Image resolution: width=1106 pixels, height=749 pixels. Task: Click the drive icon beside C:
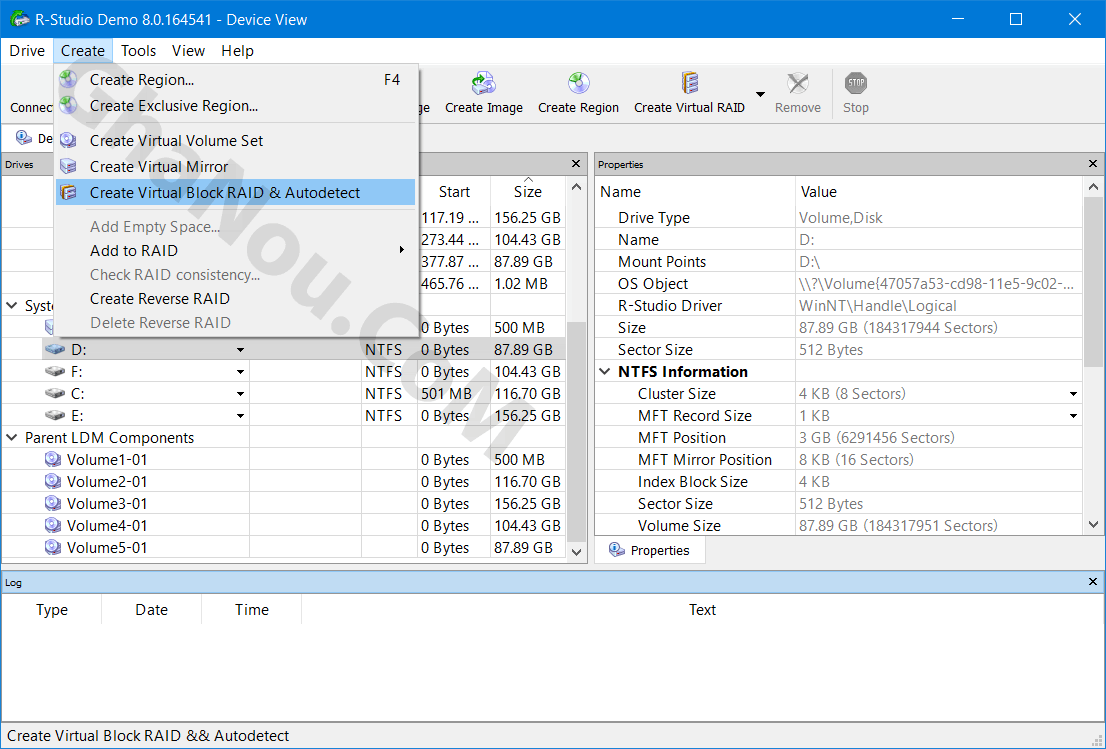pos(55,394)
